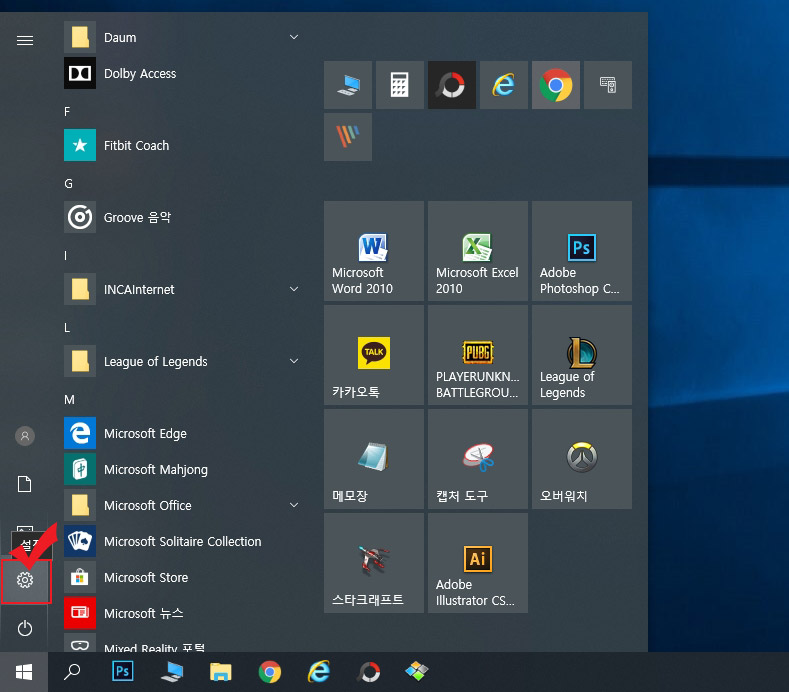The height and width of the screenshot is (692, 789).
Task: Open the Daum folder entry
Action: click(x=182, y=37)
